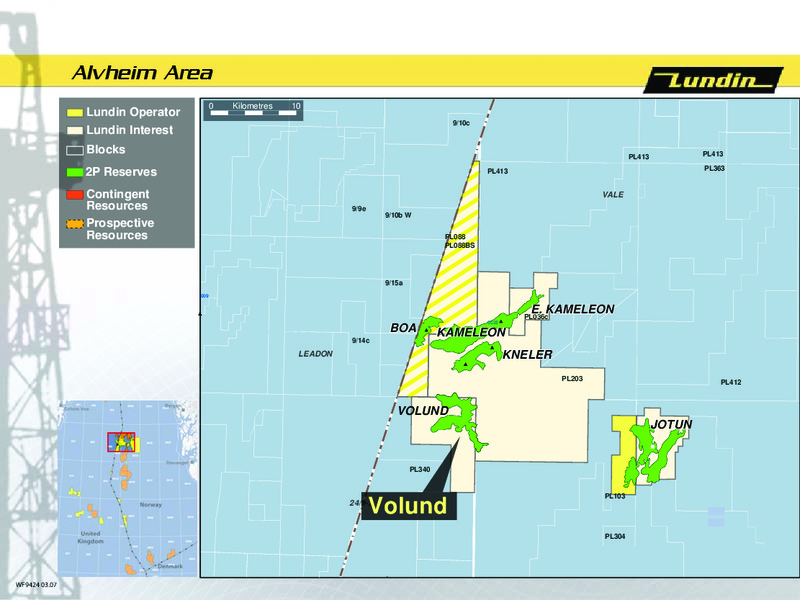Click the "9/9e" block label
Viewport: 800px width, 600px height.
pos(359,209)
